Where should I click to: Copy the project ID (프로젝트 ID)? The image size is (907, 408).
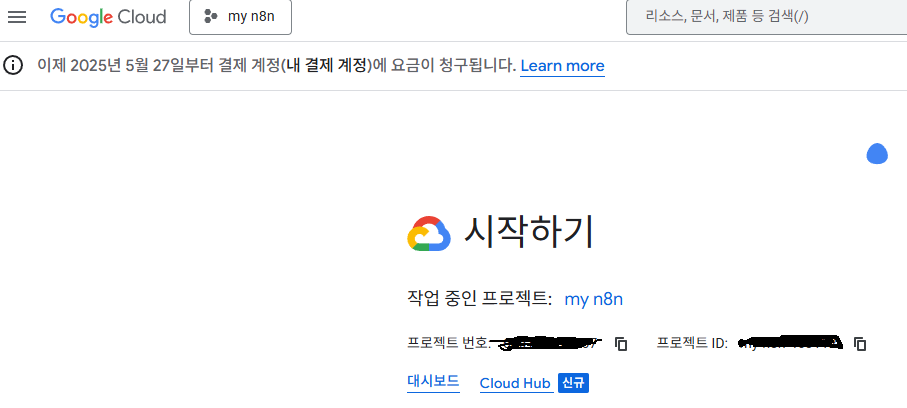pyautogui.click(x=860, y=344)
